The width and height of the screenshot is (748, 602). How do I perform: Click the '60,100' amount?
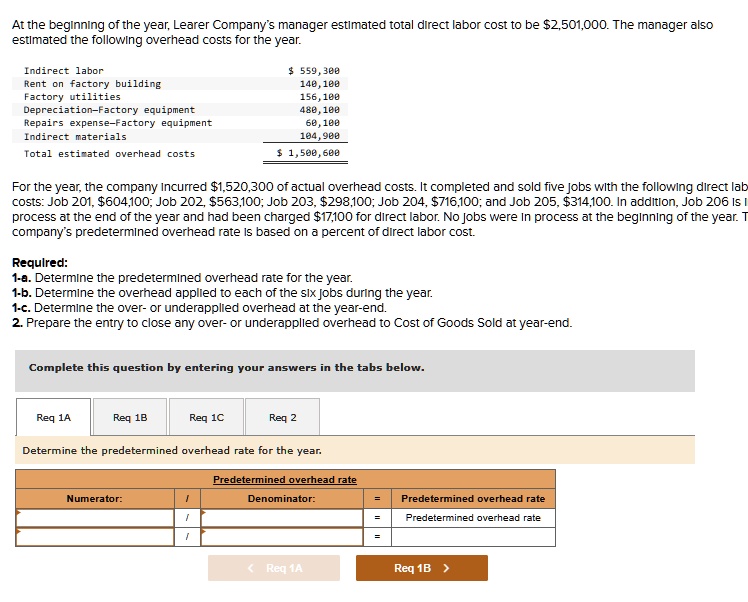[x=322, y=123]
